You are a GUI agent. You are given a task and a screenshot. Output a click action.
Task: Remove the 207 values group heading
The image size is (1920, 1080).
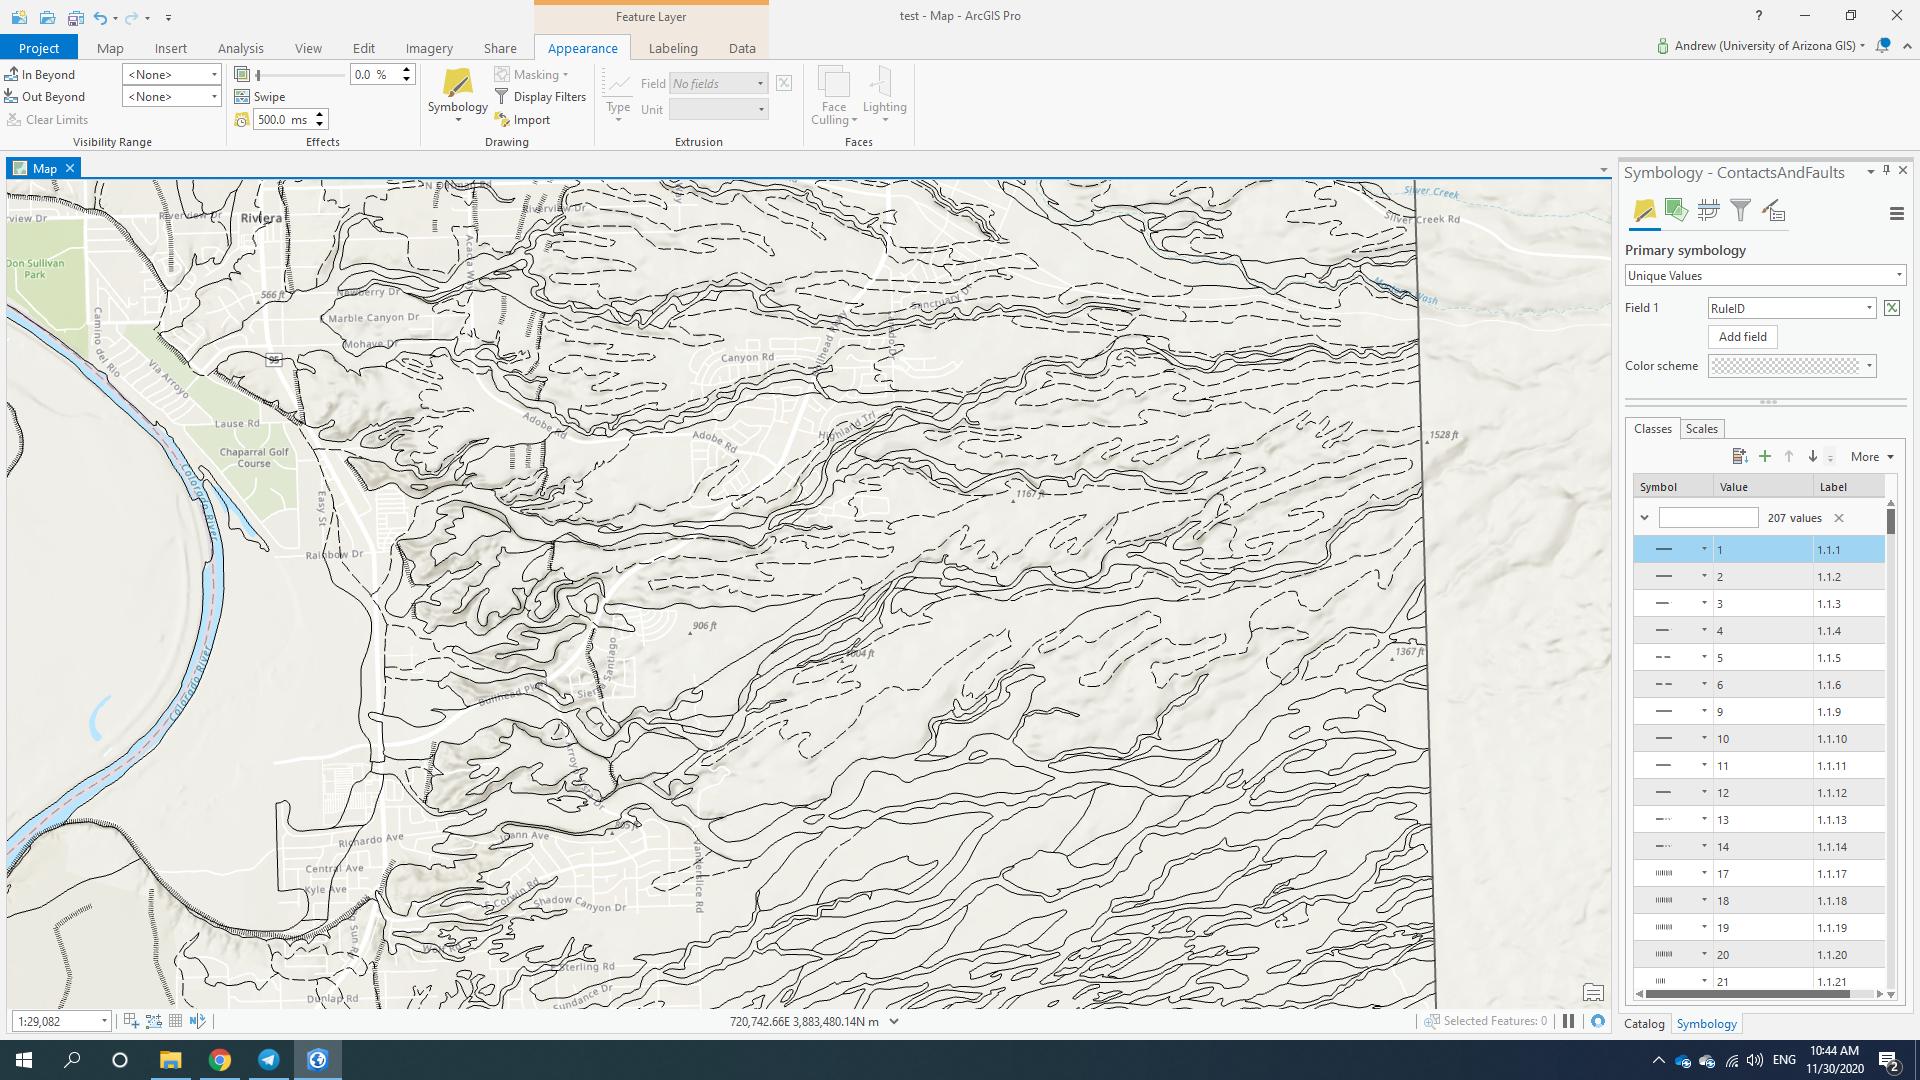(1838, 518)
